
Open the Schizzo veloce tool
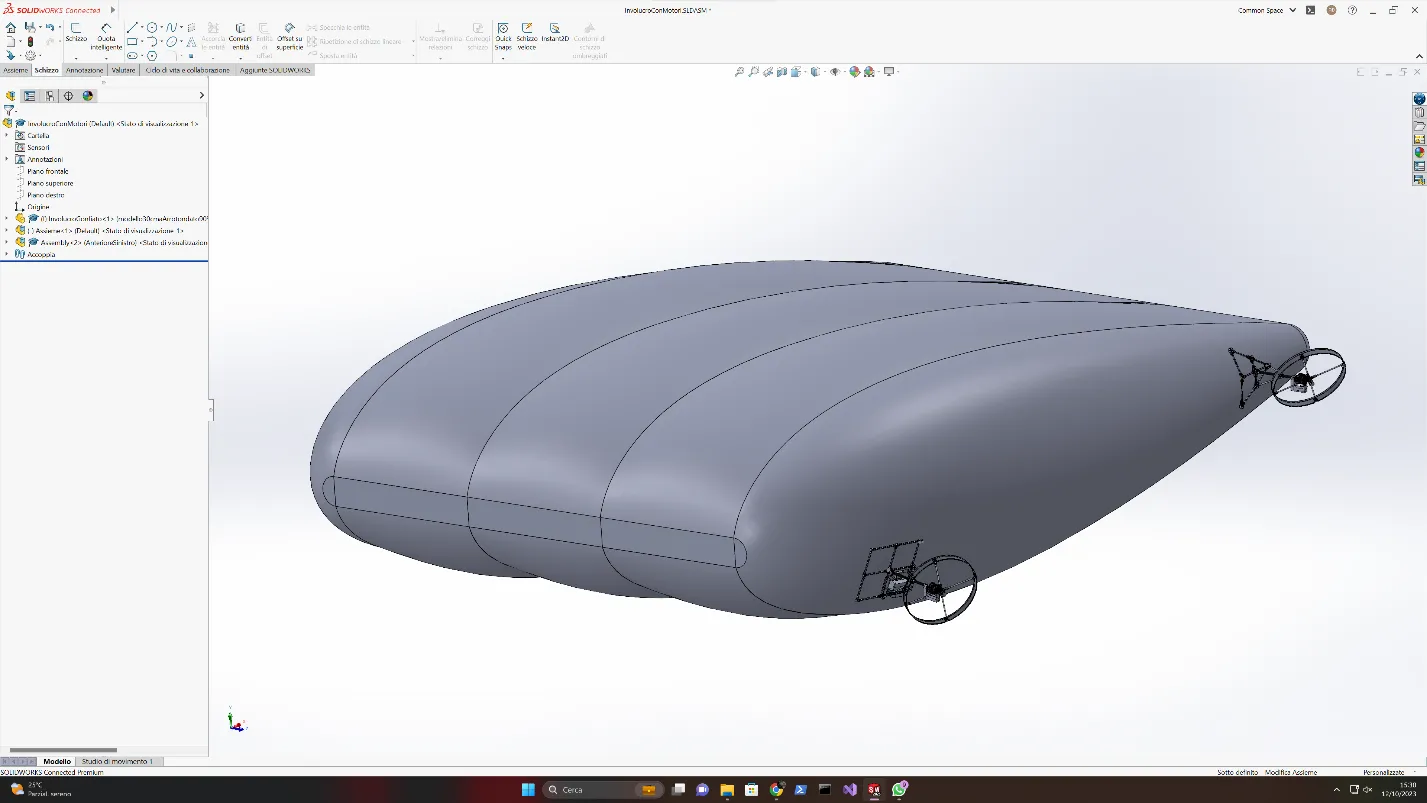coord(527,37)
